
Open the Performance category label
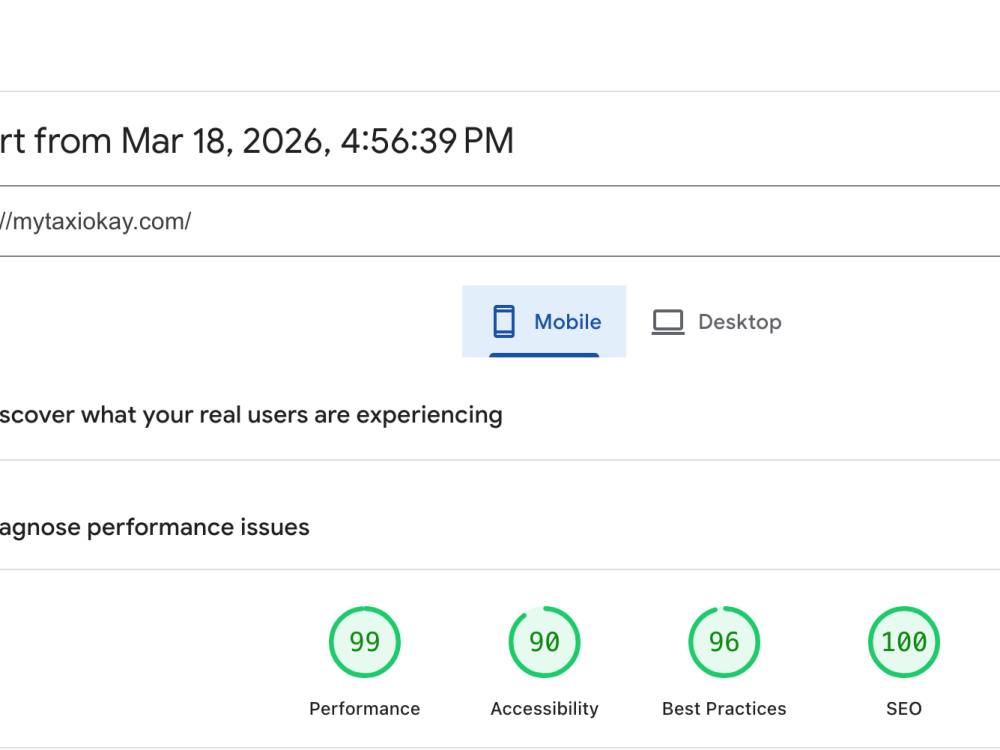[x=365, y=709]
